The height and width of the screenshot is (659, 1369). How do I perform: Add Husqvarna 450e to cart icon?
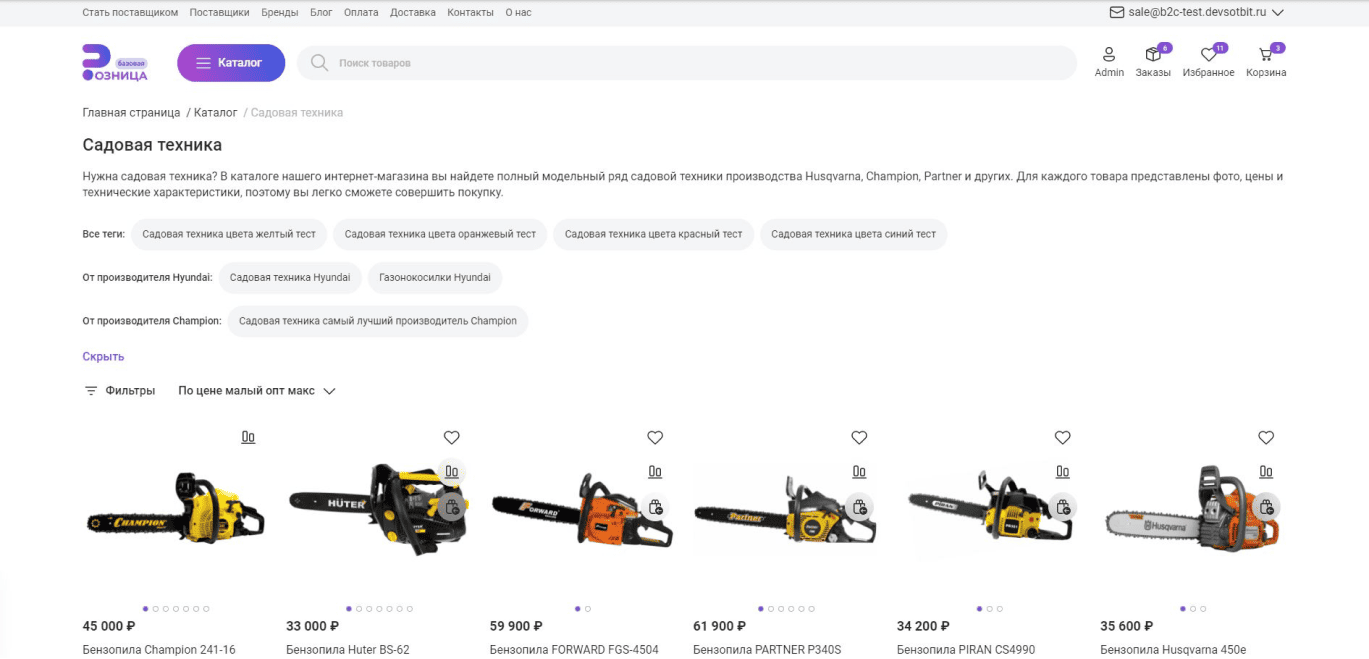1266,507
